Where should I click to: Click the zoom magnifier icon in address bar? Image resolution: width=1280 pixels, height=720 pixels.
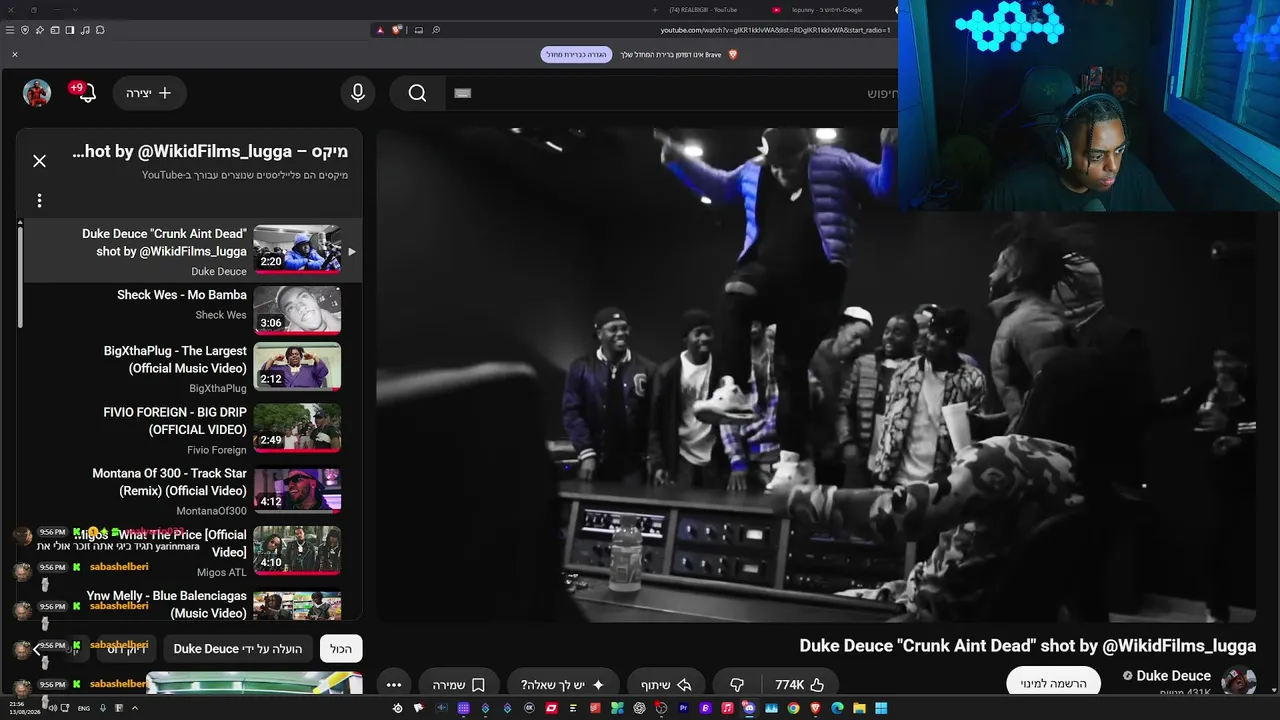[x=437, y=30]
